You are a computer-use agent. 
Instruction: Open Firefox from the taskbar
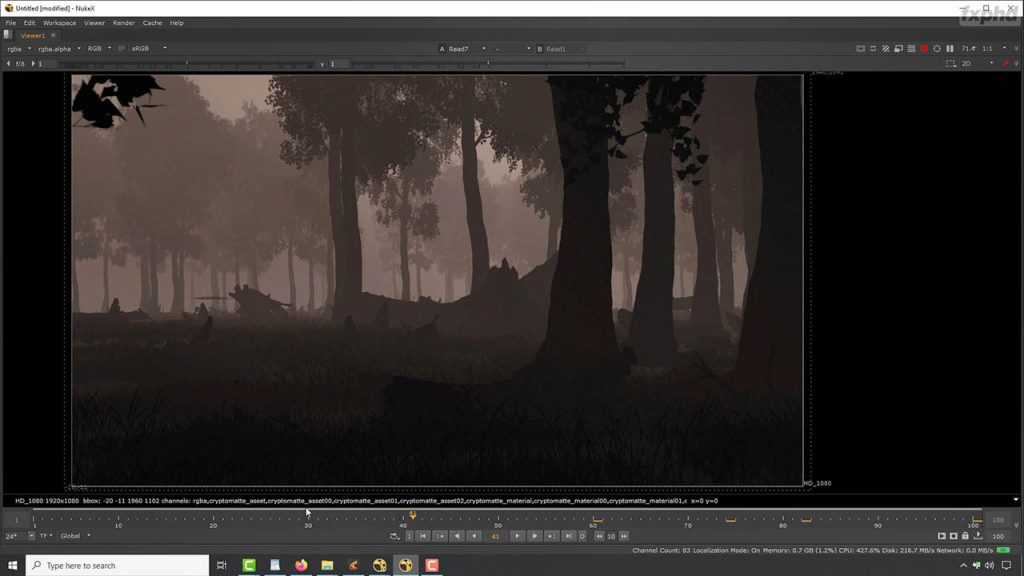[x=301, y=566]
